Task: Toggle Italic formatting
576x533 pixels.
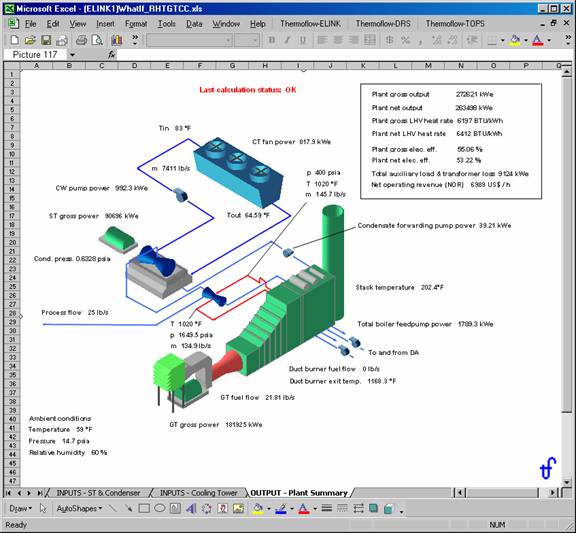Action: [287, 40]
